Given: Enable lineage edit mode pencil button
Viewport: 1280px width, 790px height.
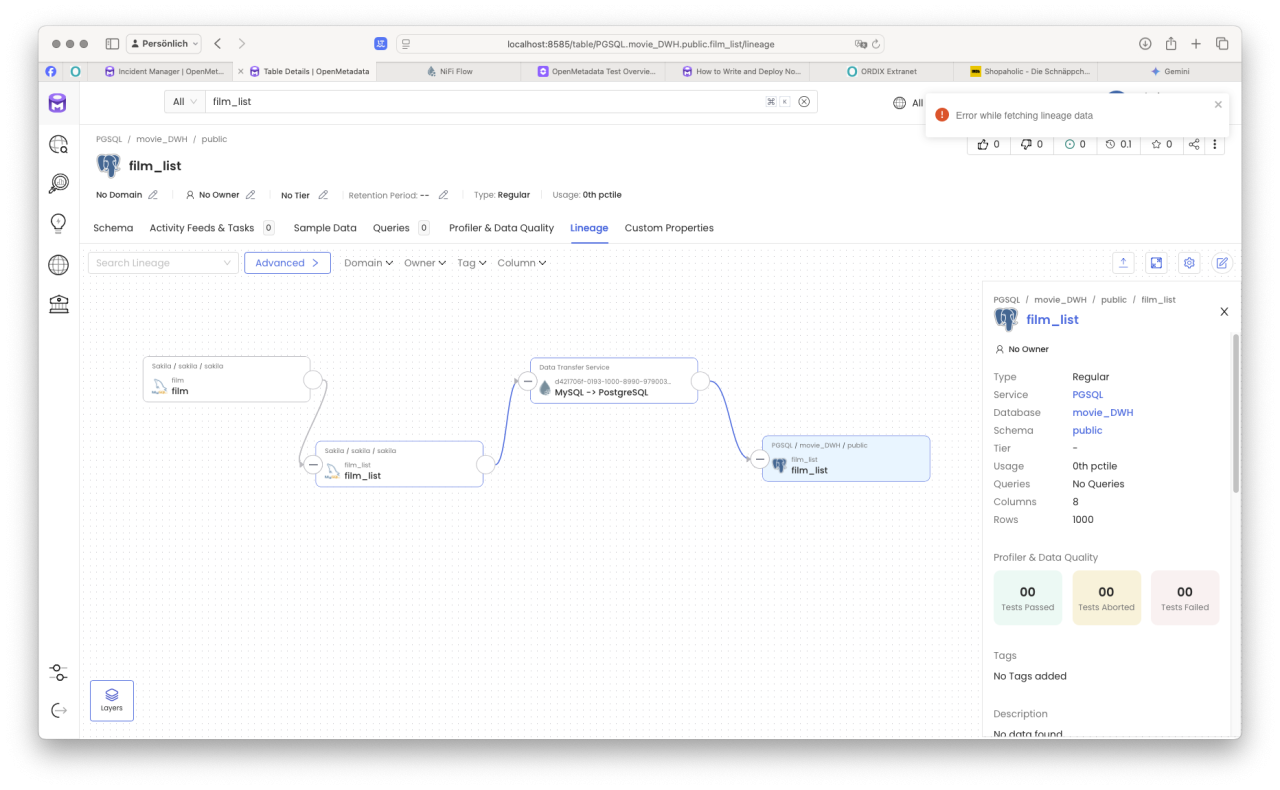Looking at the screenshot, I should [x=1222, y=263].
